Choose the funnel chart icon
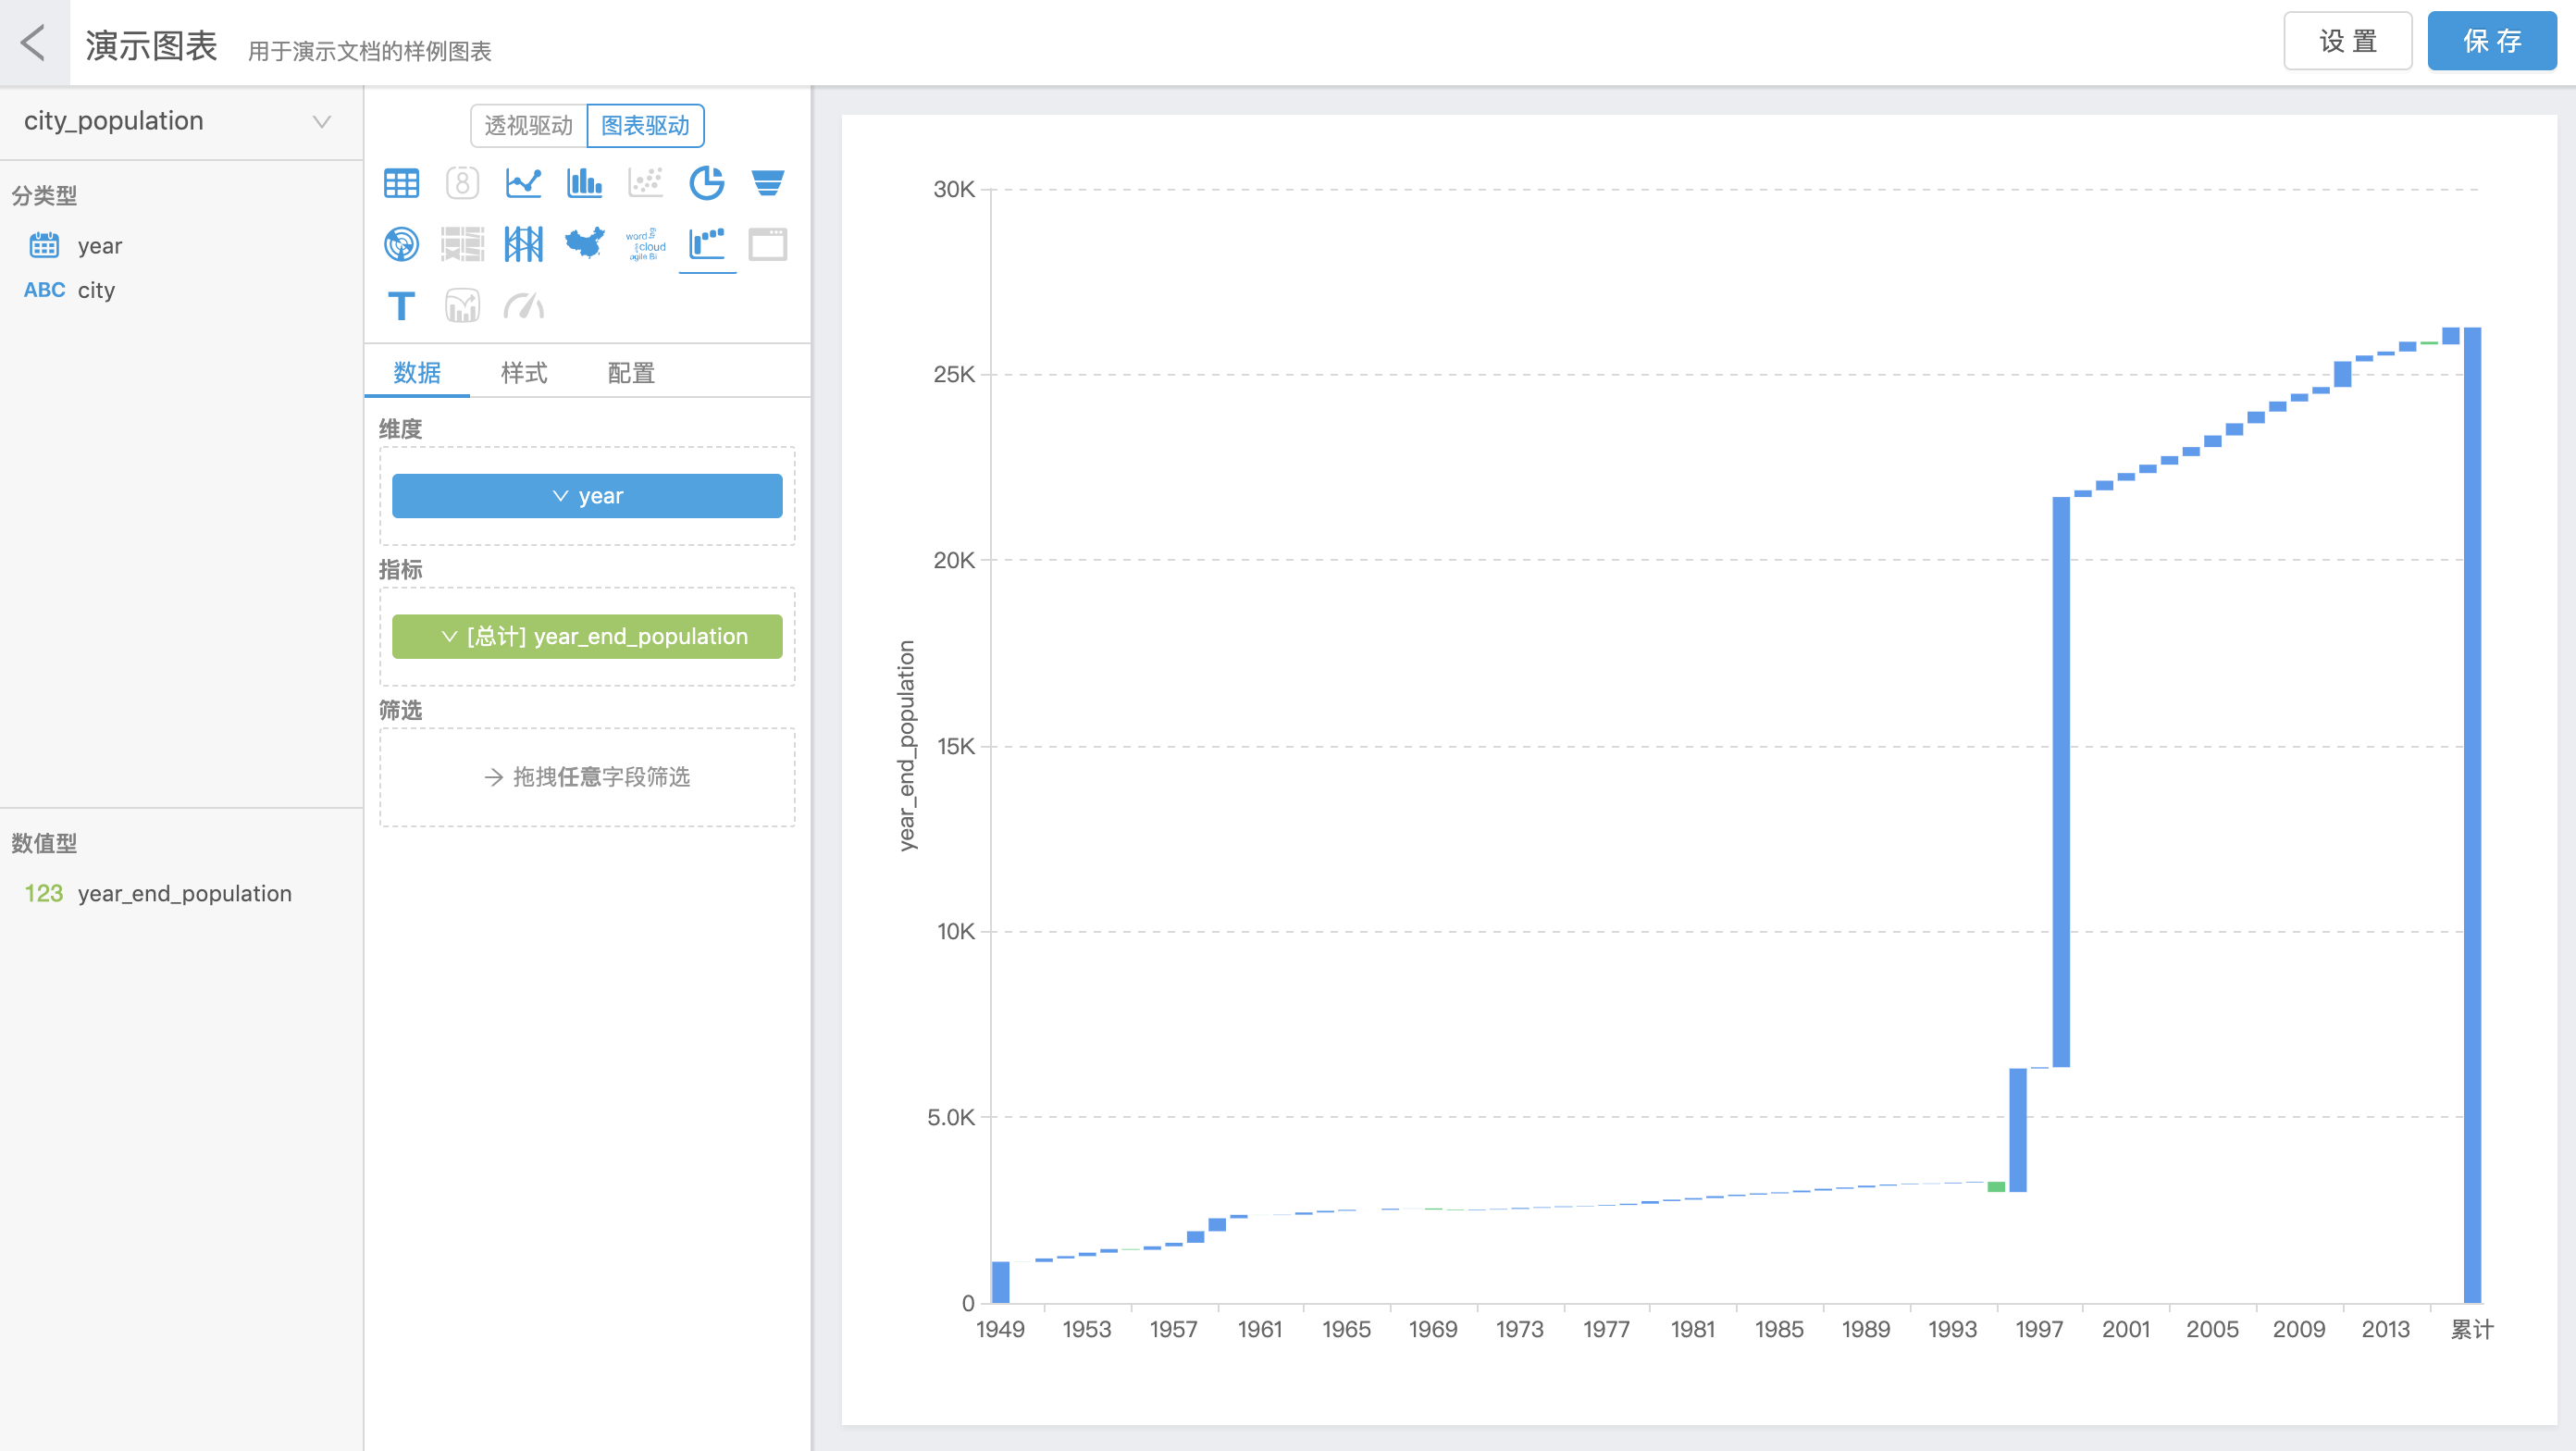Image resolution: width=2576 pixels, height=1451 pixels. tap(767, 183)
